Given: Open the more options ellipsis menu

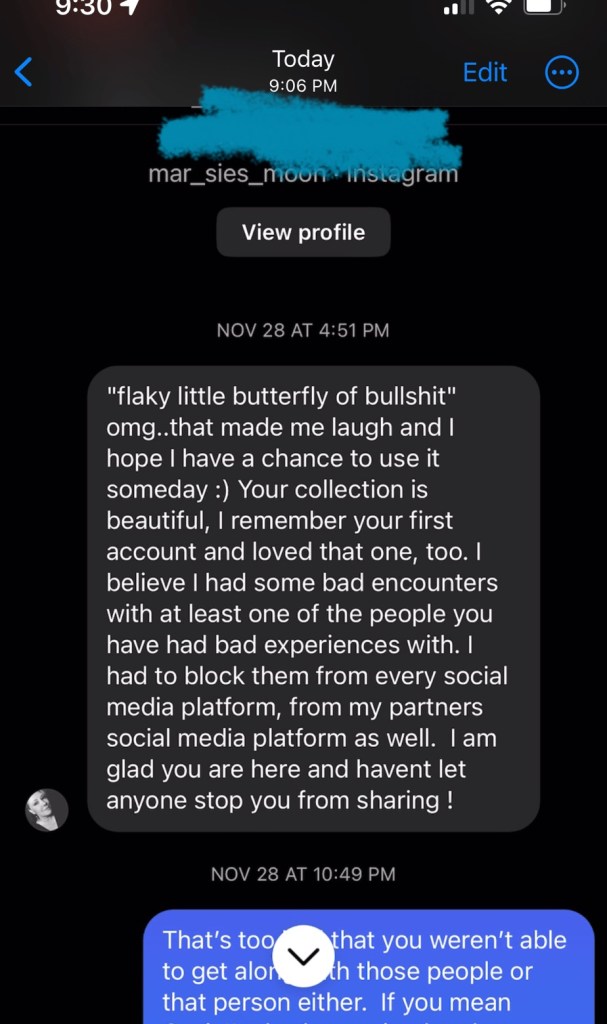Looking at the screenshot, I should pyautogui.click(x=562, y=72).
